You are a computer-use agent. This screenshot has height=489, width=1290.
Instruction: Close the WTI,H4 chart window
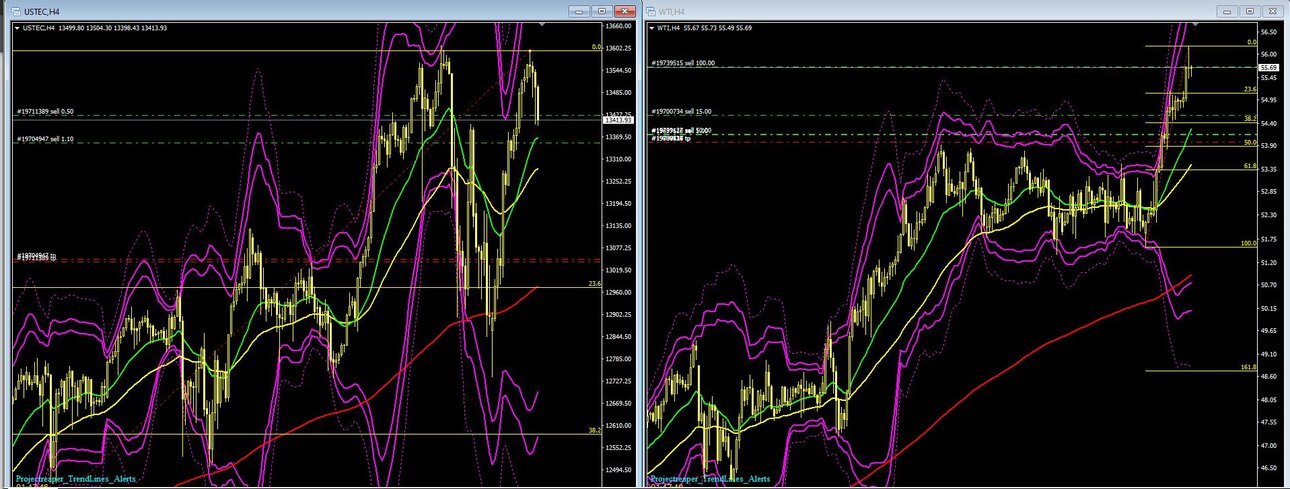pyautogui.click(x=1271, y=11)
